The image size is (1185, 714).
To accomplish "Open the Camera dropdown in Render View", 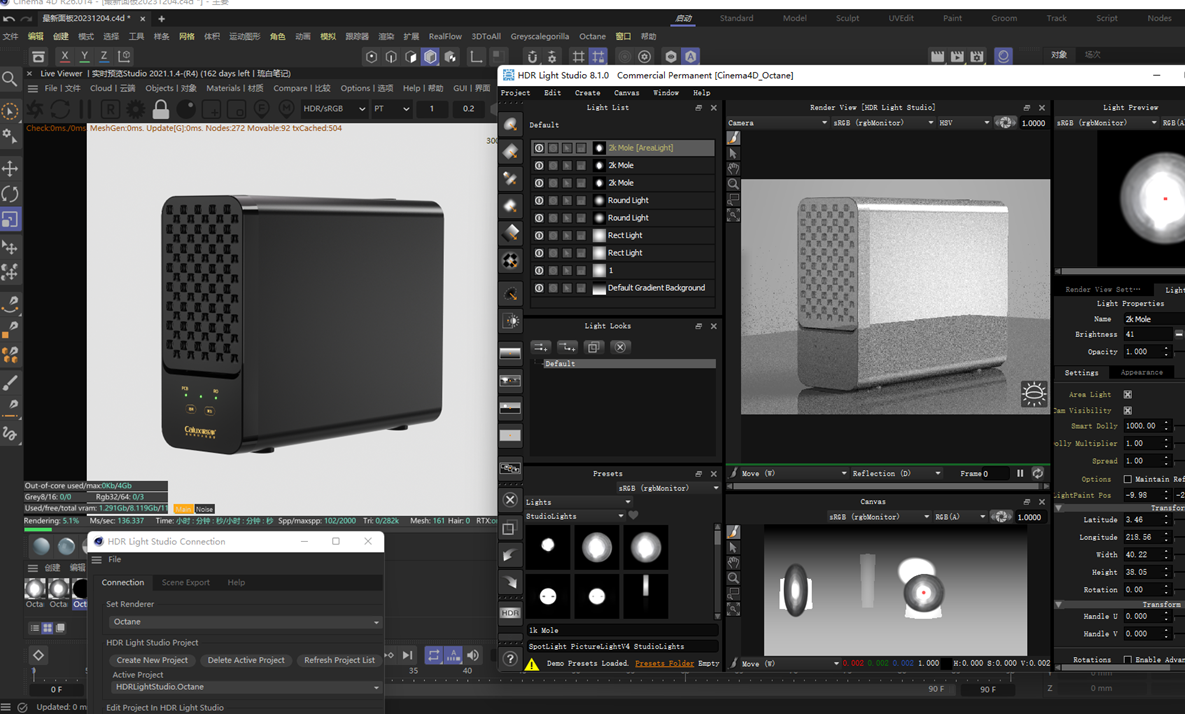I will 778,122.
